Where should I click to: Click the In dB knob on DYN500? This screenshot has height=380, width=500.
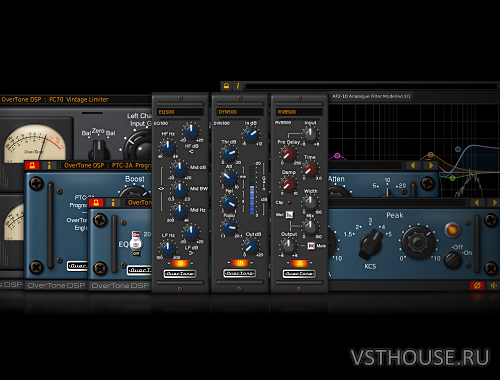[251, 134]
